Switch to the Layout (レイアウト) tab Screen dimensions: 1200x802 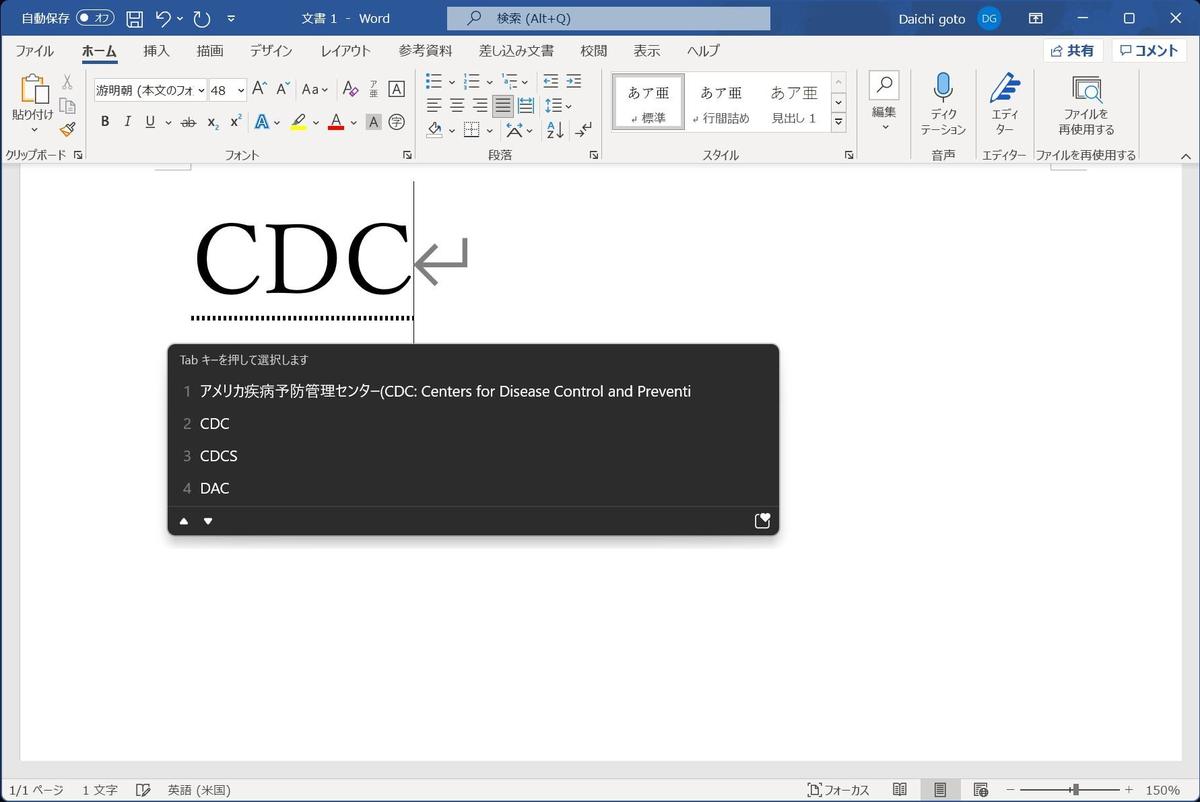(x=346, y=51)
